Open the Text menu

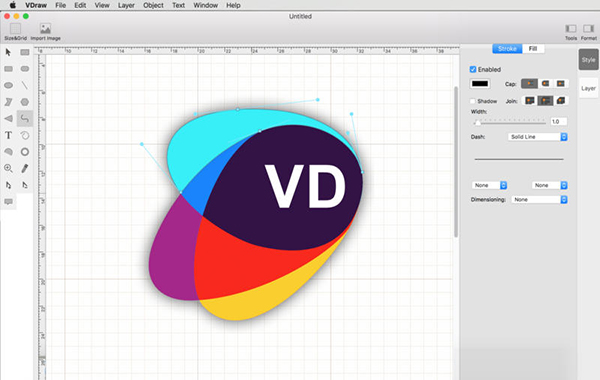178,5
